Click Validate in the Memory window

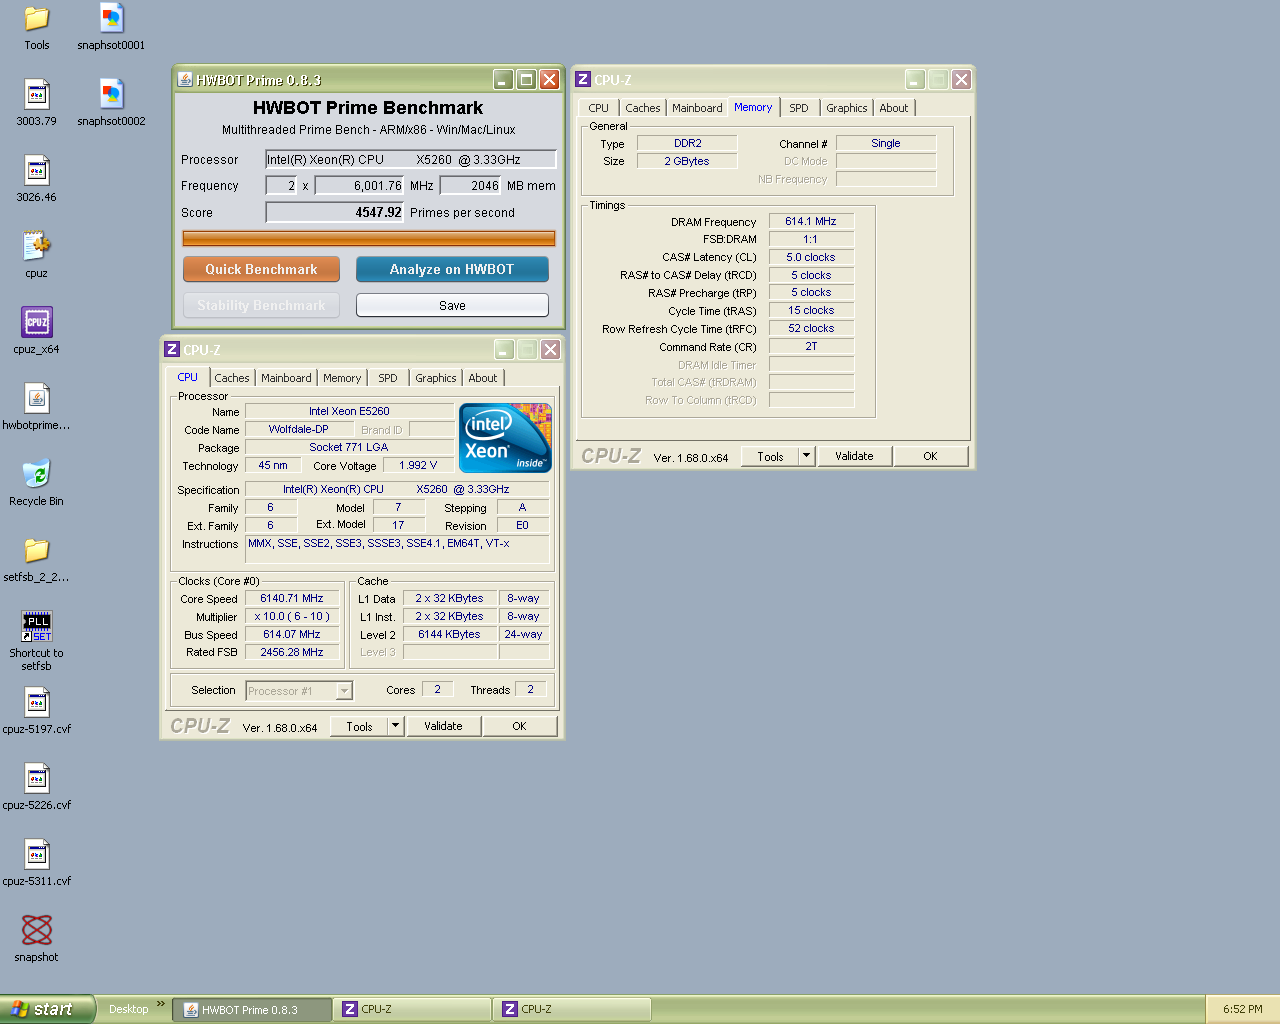(x=854, y=456)
